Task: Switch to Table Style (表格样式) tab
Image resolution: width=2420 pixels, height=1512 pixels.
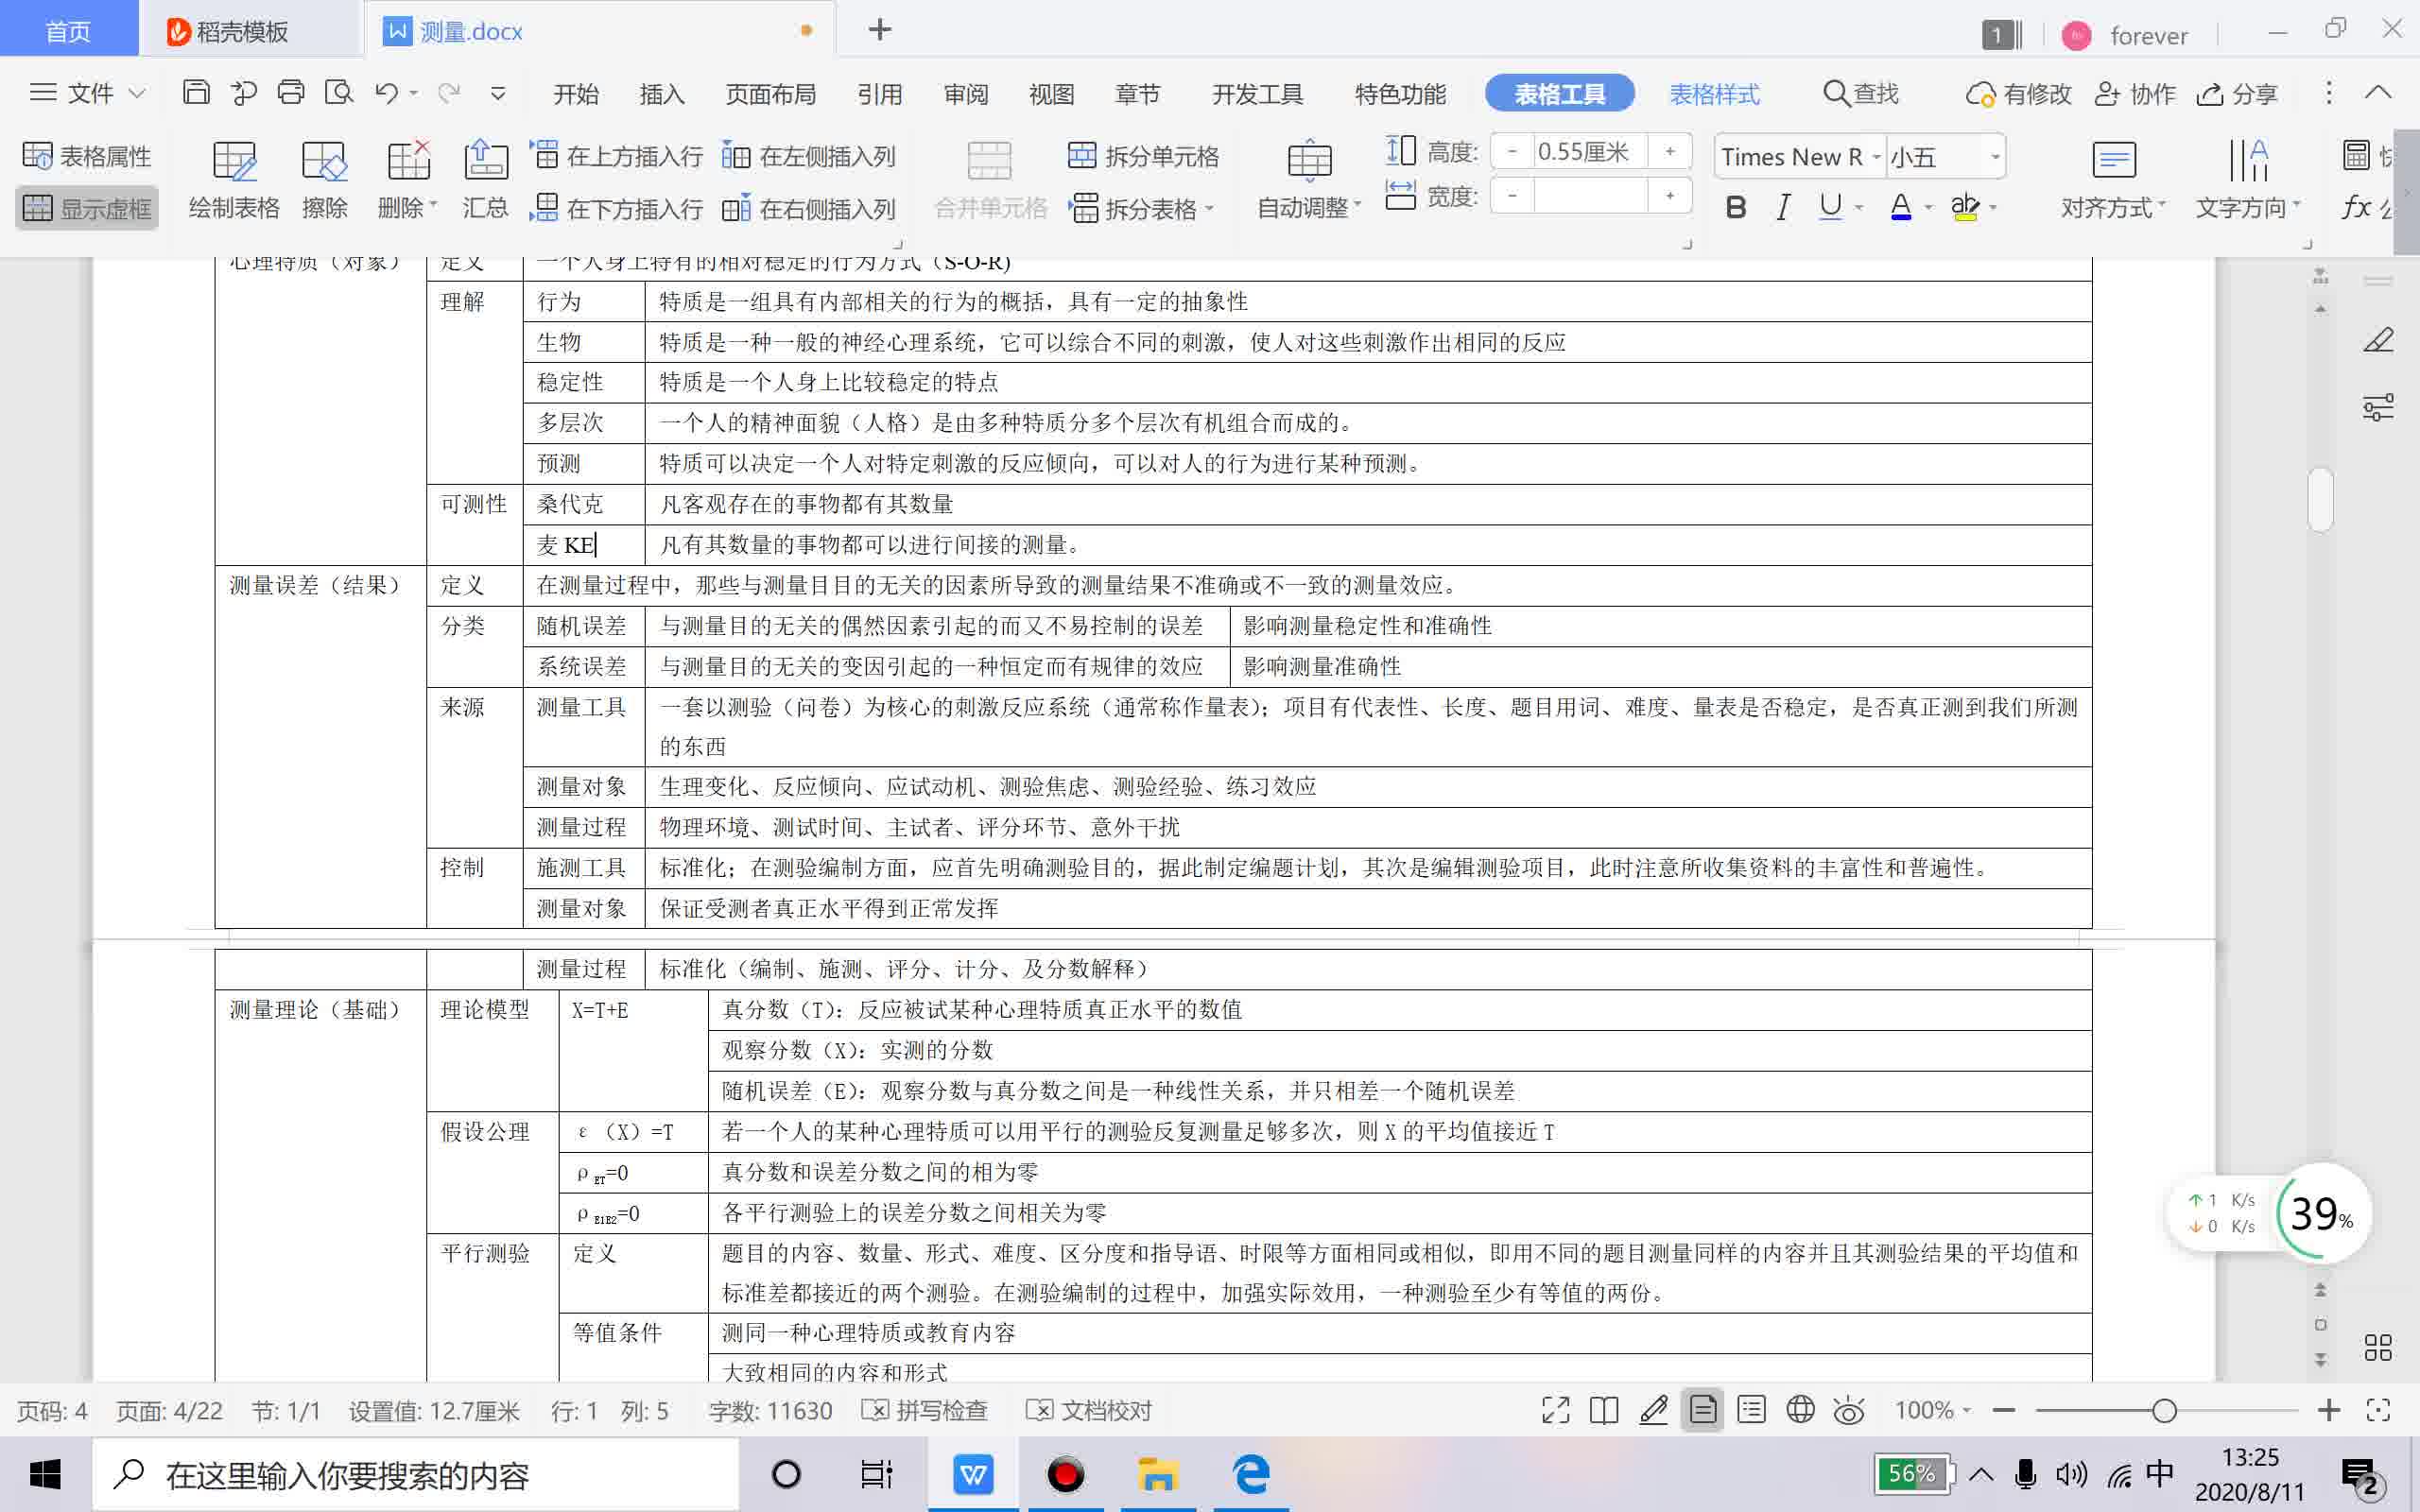Action: [1714, 93]
